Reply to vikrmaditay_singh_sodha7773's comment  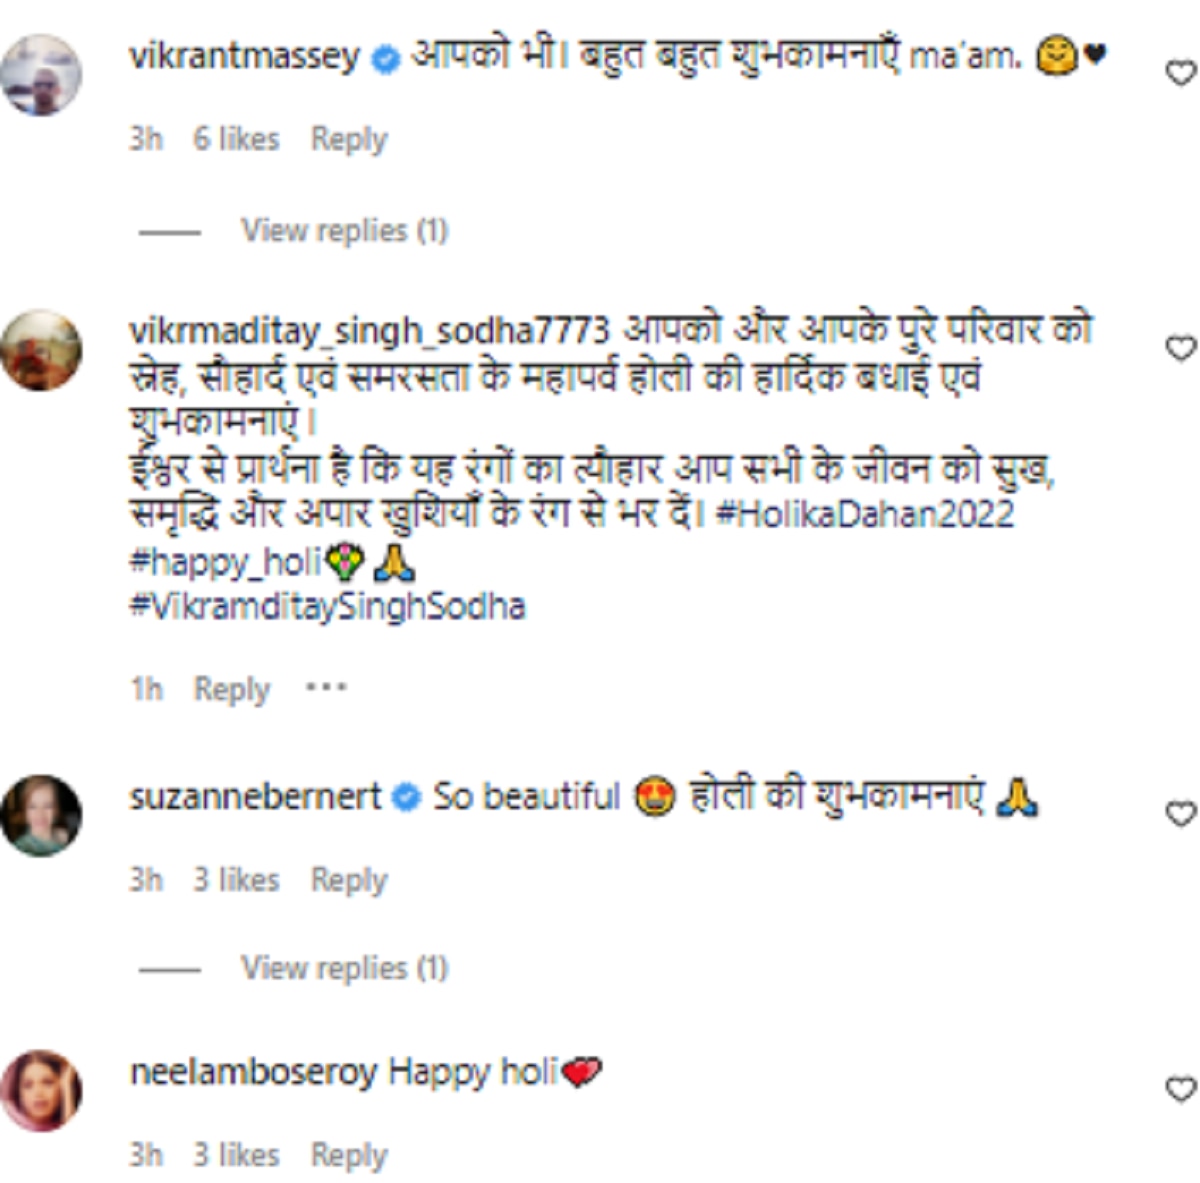pyautogui.click(x=231, y=689)
